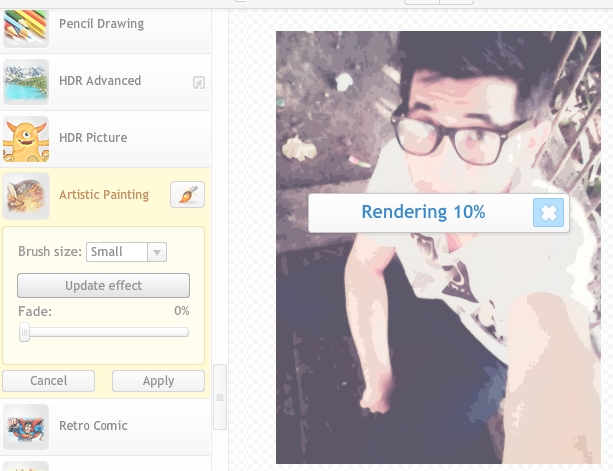Open the Pencil Drawing effect label
This screenshot has height=471, width=613.
[x=101, y=24]
